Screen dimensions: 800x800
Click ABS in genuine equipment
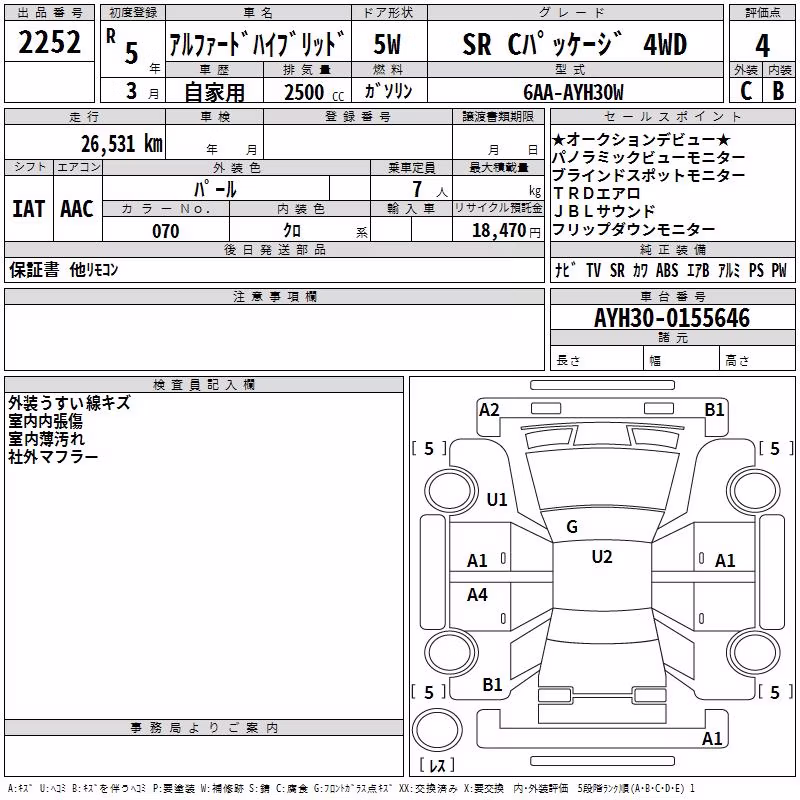click(667, 270)
